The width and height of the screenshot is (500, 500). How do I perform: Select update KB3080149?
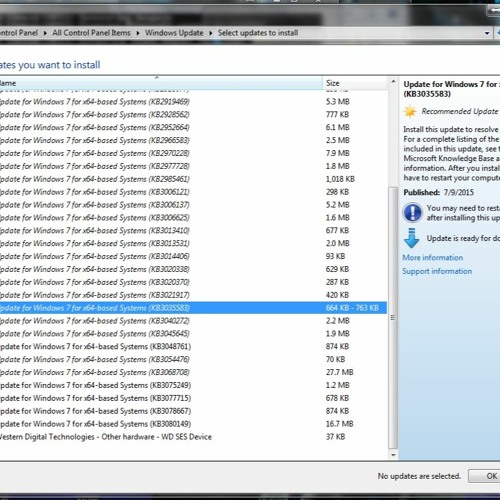pos(193,424)
